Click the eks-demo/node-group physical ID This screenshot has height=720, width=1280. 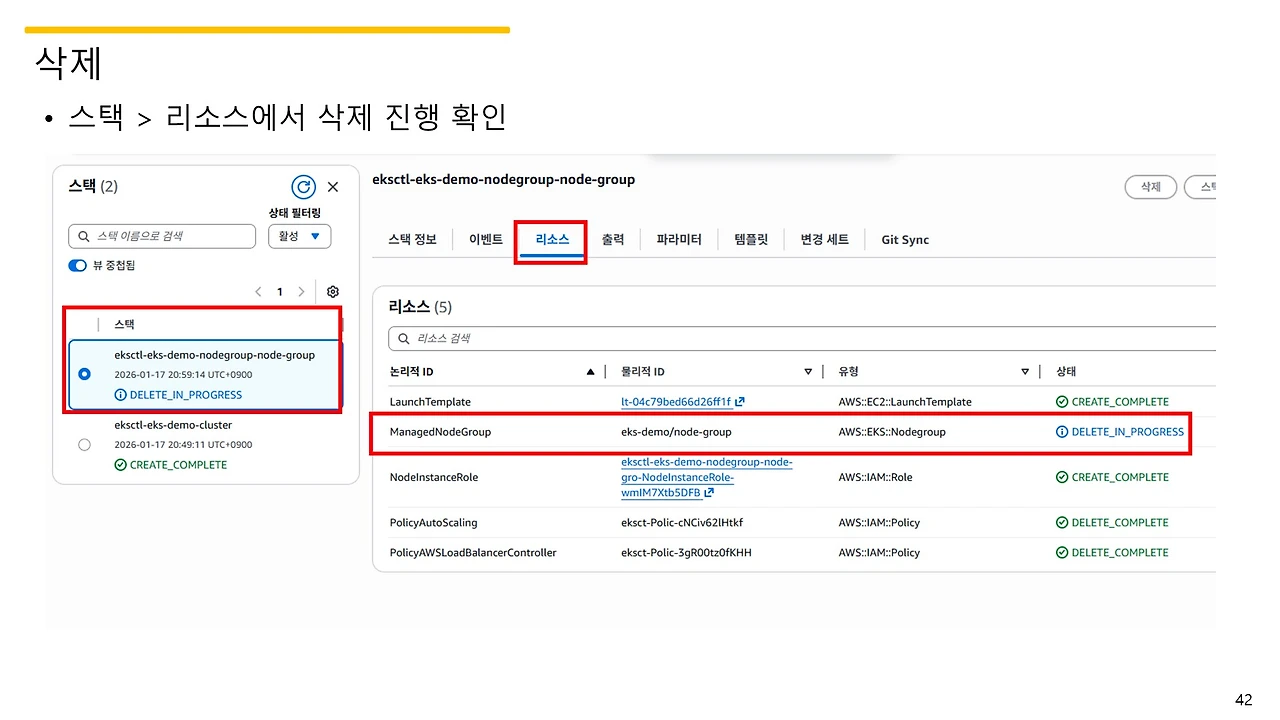coord(676,432)
